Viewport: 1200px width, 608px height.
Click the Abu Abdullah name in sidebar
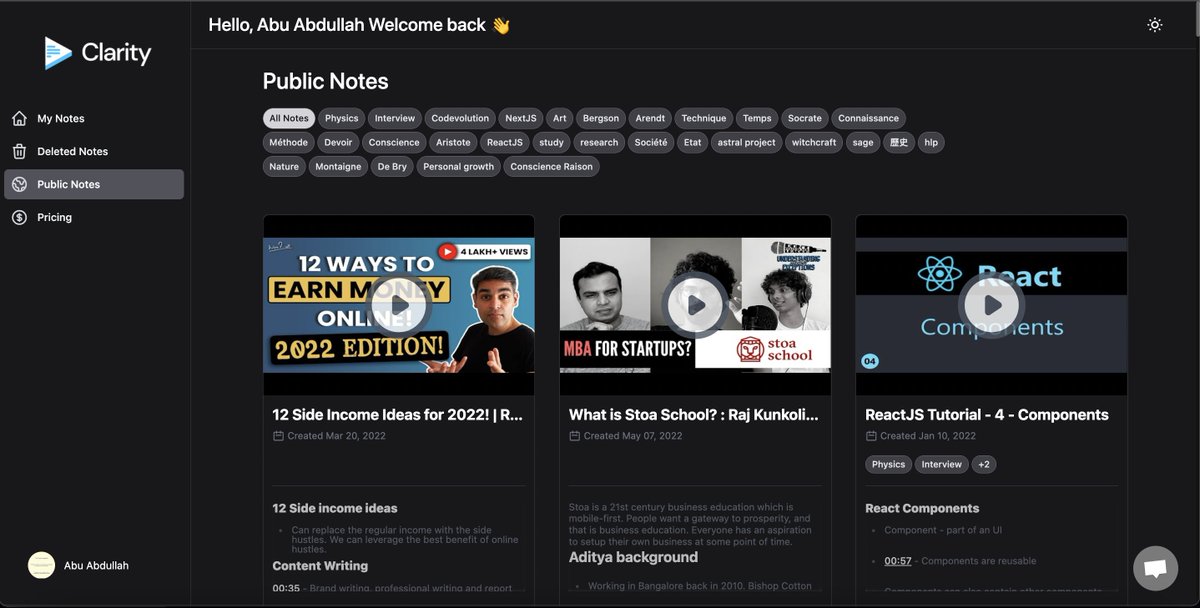[96, 566]
